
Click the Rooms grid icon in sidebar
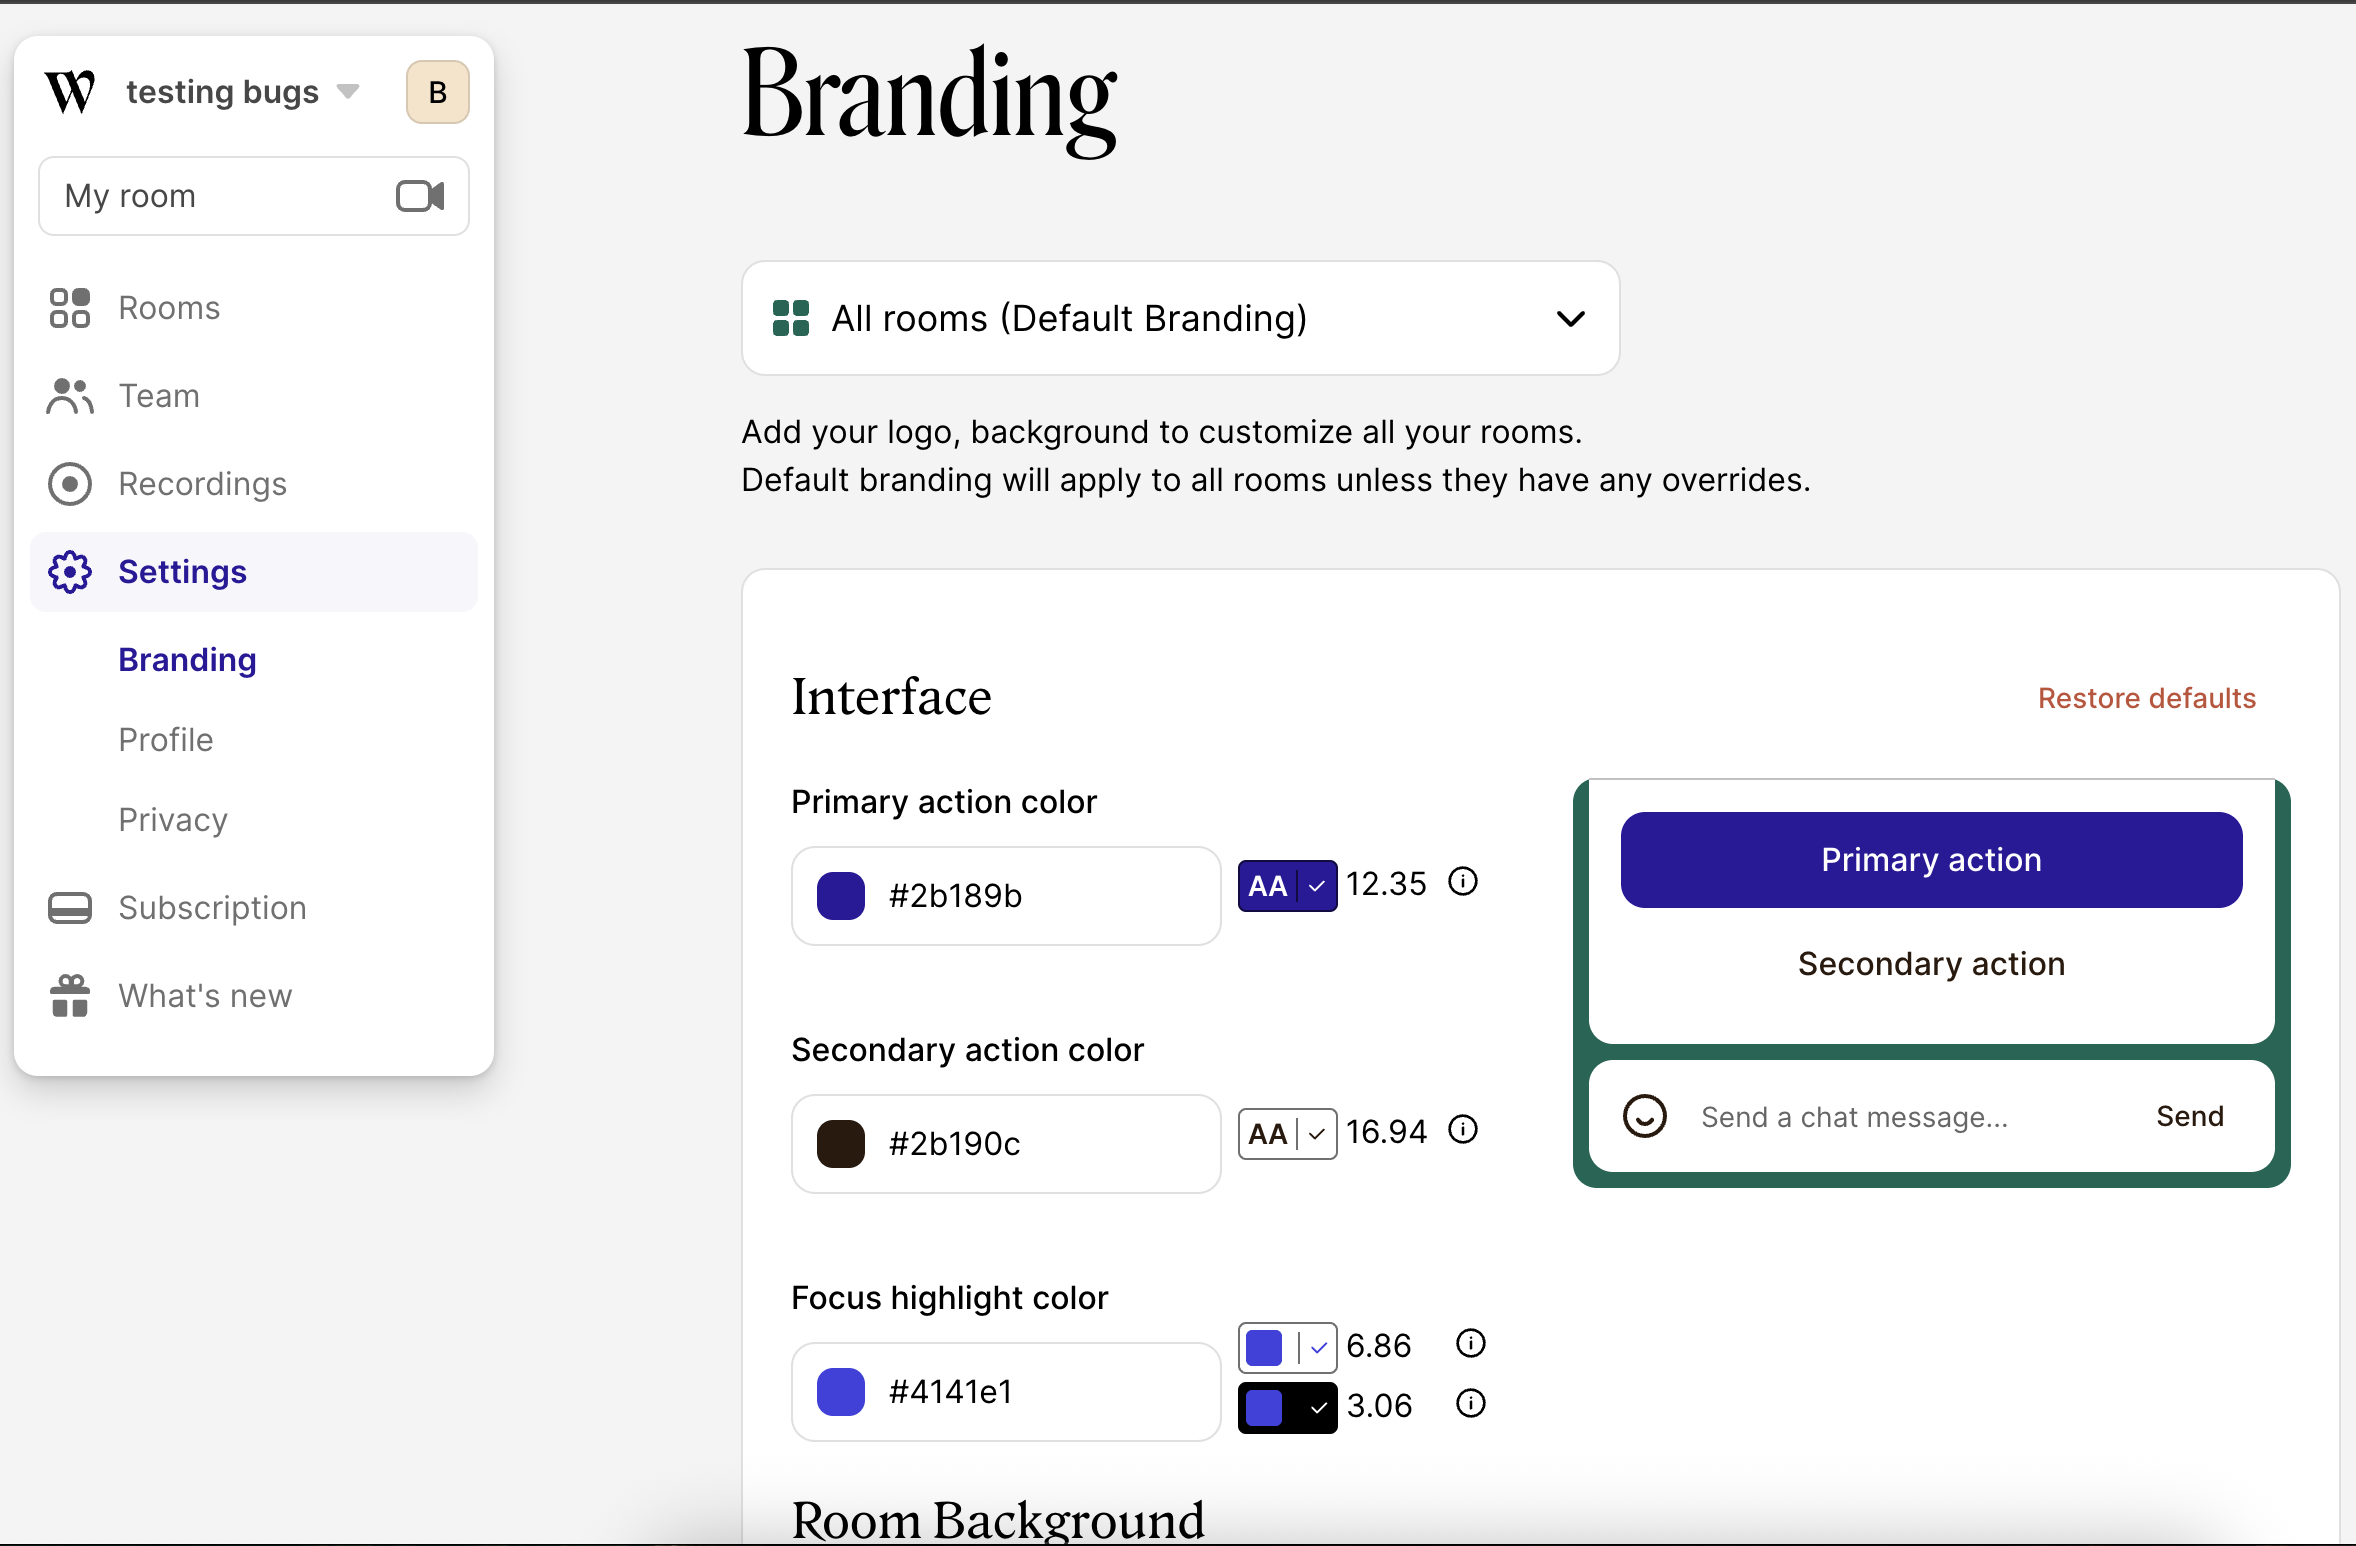coord(70,308)
